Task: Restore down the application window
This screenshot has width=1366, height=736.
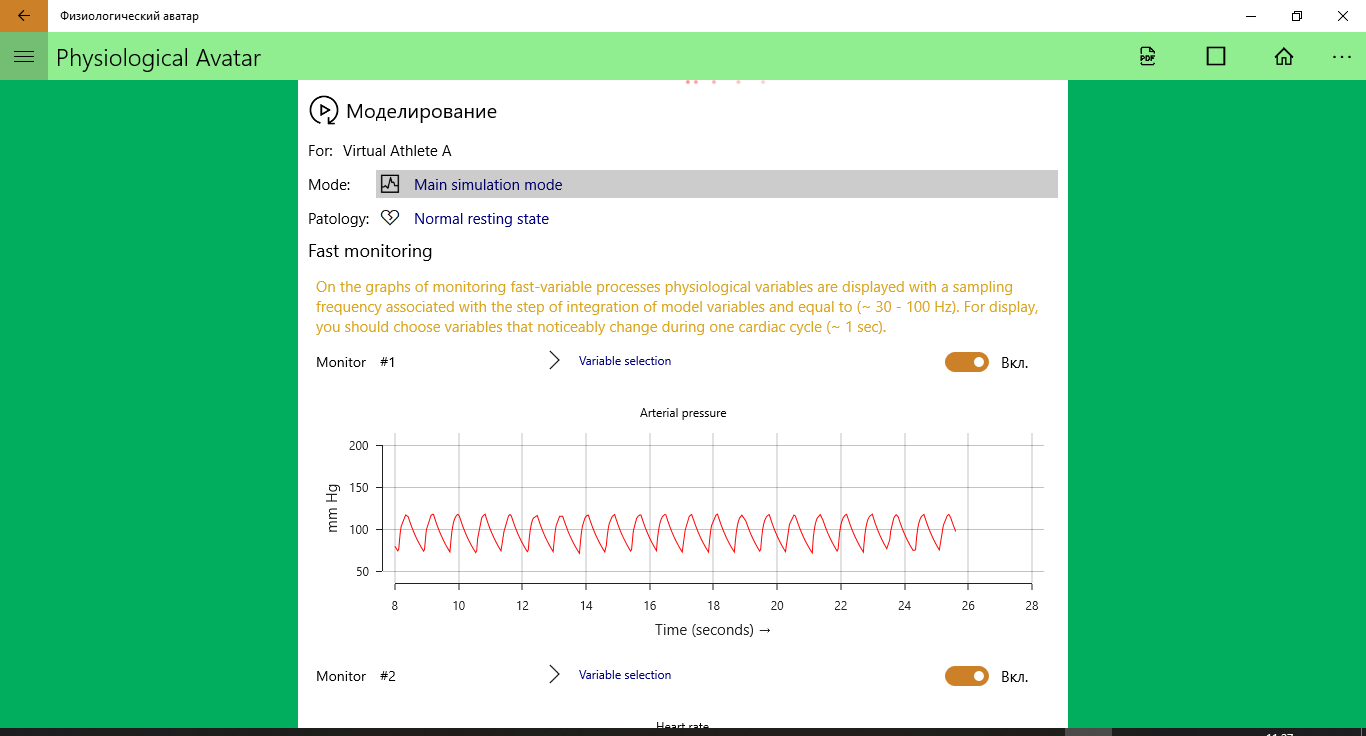Action: coord(1297,16)
